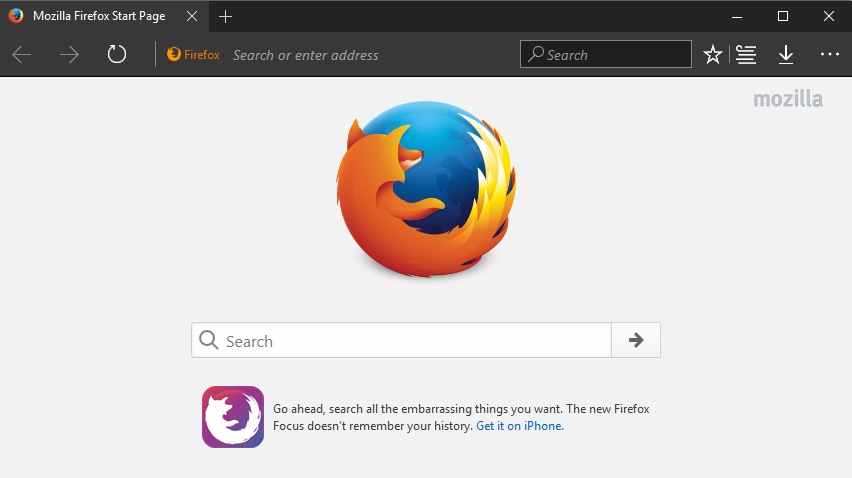This screenshot has width=852, height=478.
Task: Open the bookmarks list icon
Action: click(746, 54)
